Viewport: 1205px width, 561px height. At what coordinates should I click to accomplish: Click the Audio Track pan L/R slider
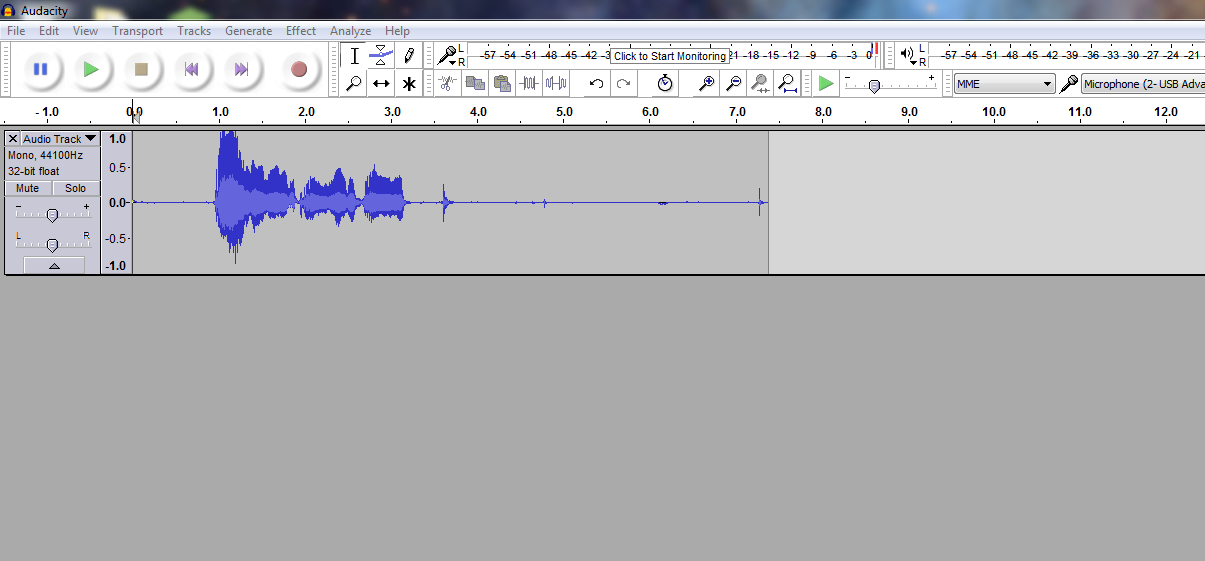pyautogui.click(x=52, y=243)
